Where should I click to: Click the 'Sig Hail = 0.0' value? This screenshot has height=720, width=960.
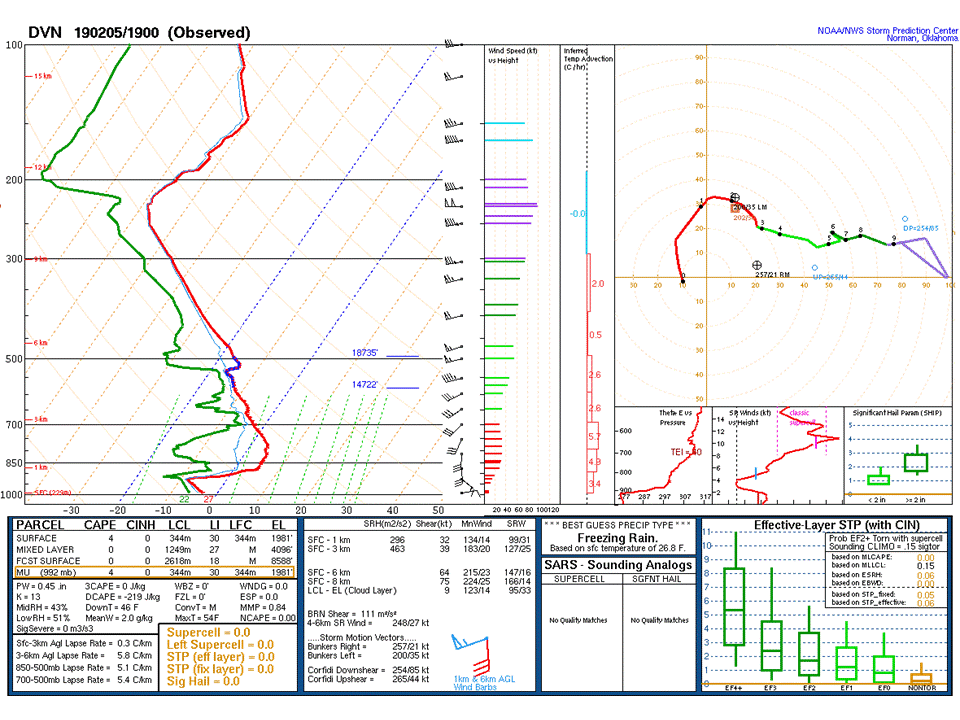tap(203, 681)
